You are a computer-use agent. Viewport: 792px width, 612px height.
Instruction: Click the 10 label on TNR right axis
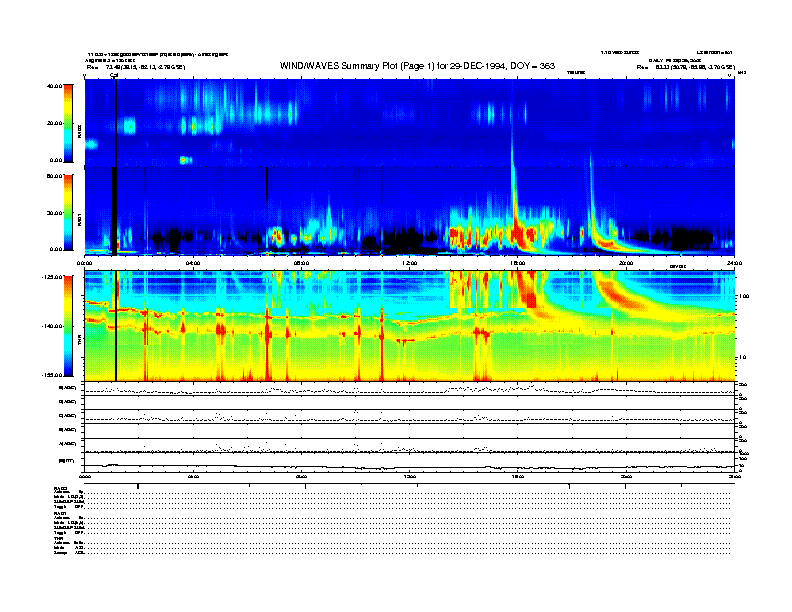[x=741, y=357]
